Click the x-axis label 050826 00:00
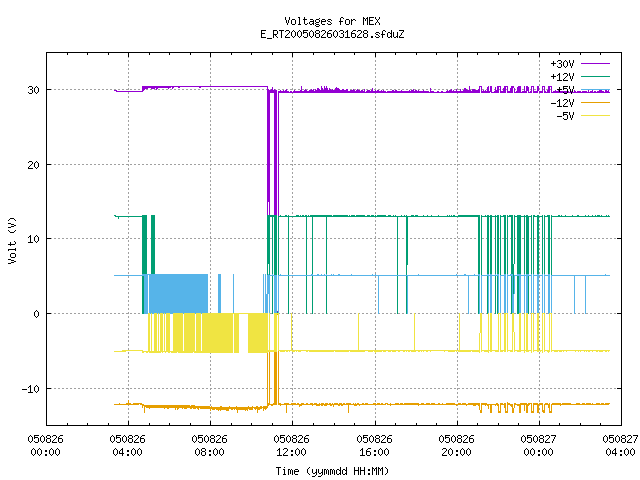 (45, 445)
